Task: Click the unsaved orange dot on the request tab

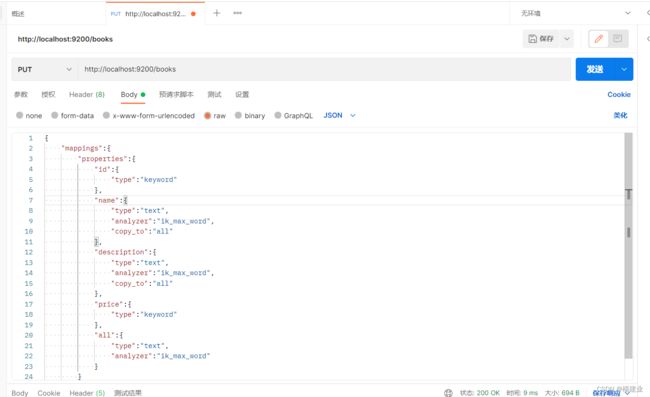Action: click(x=193, y=14)
